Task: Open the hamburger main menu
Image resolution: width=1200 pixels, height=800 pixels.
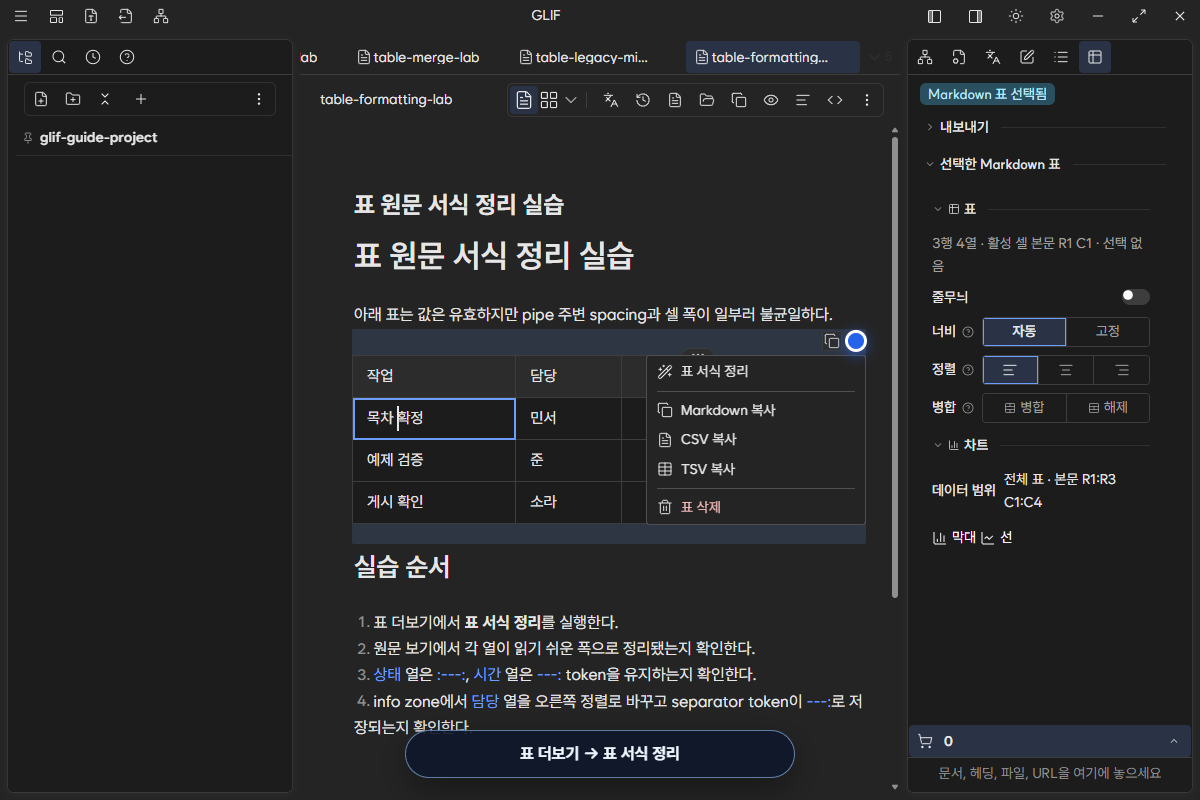Action: pos(21,16)
